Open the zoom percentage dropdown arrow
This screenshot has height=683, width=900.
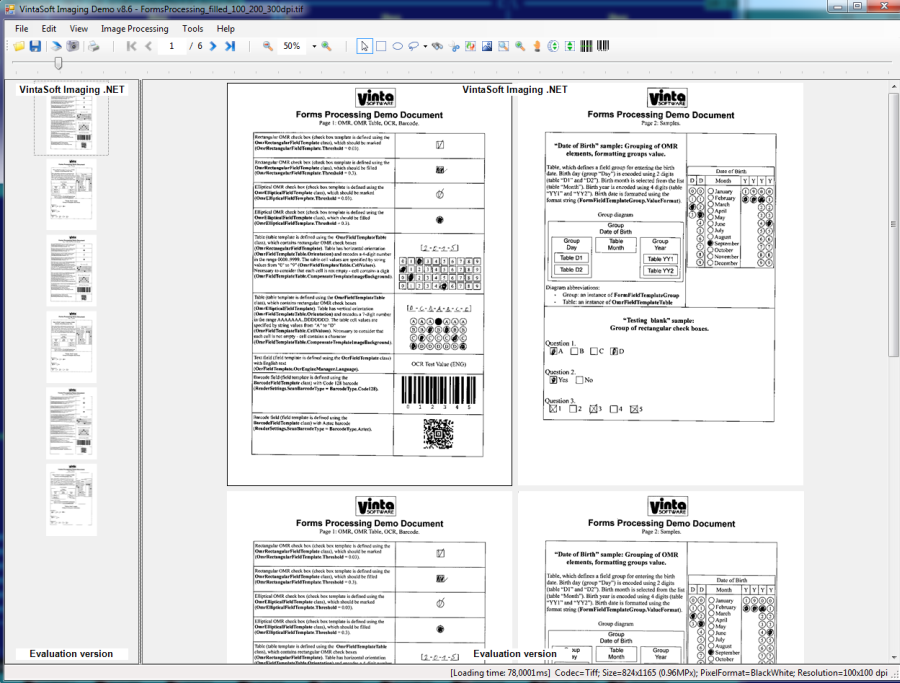(x=314, y=46)
